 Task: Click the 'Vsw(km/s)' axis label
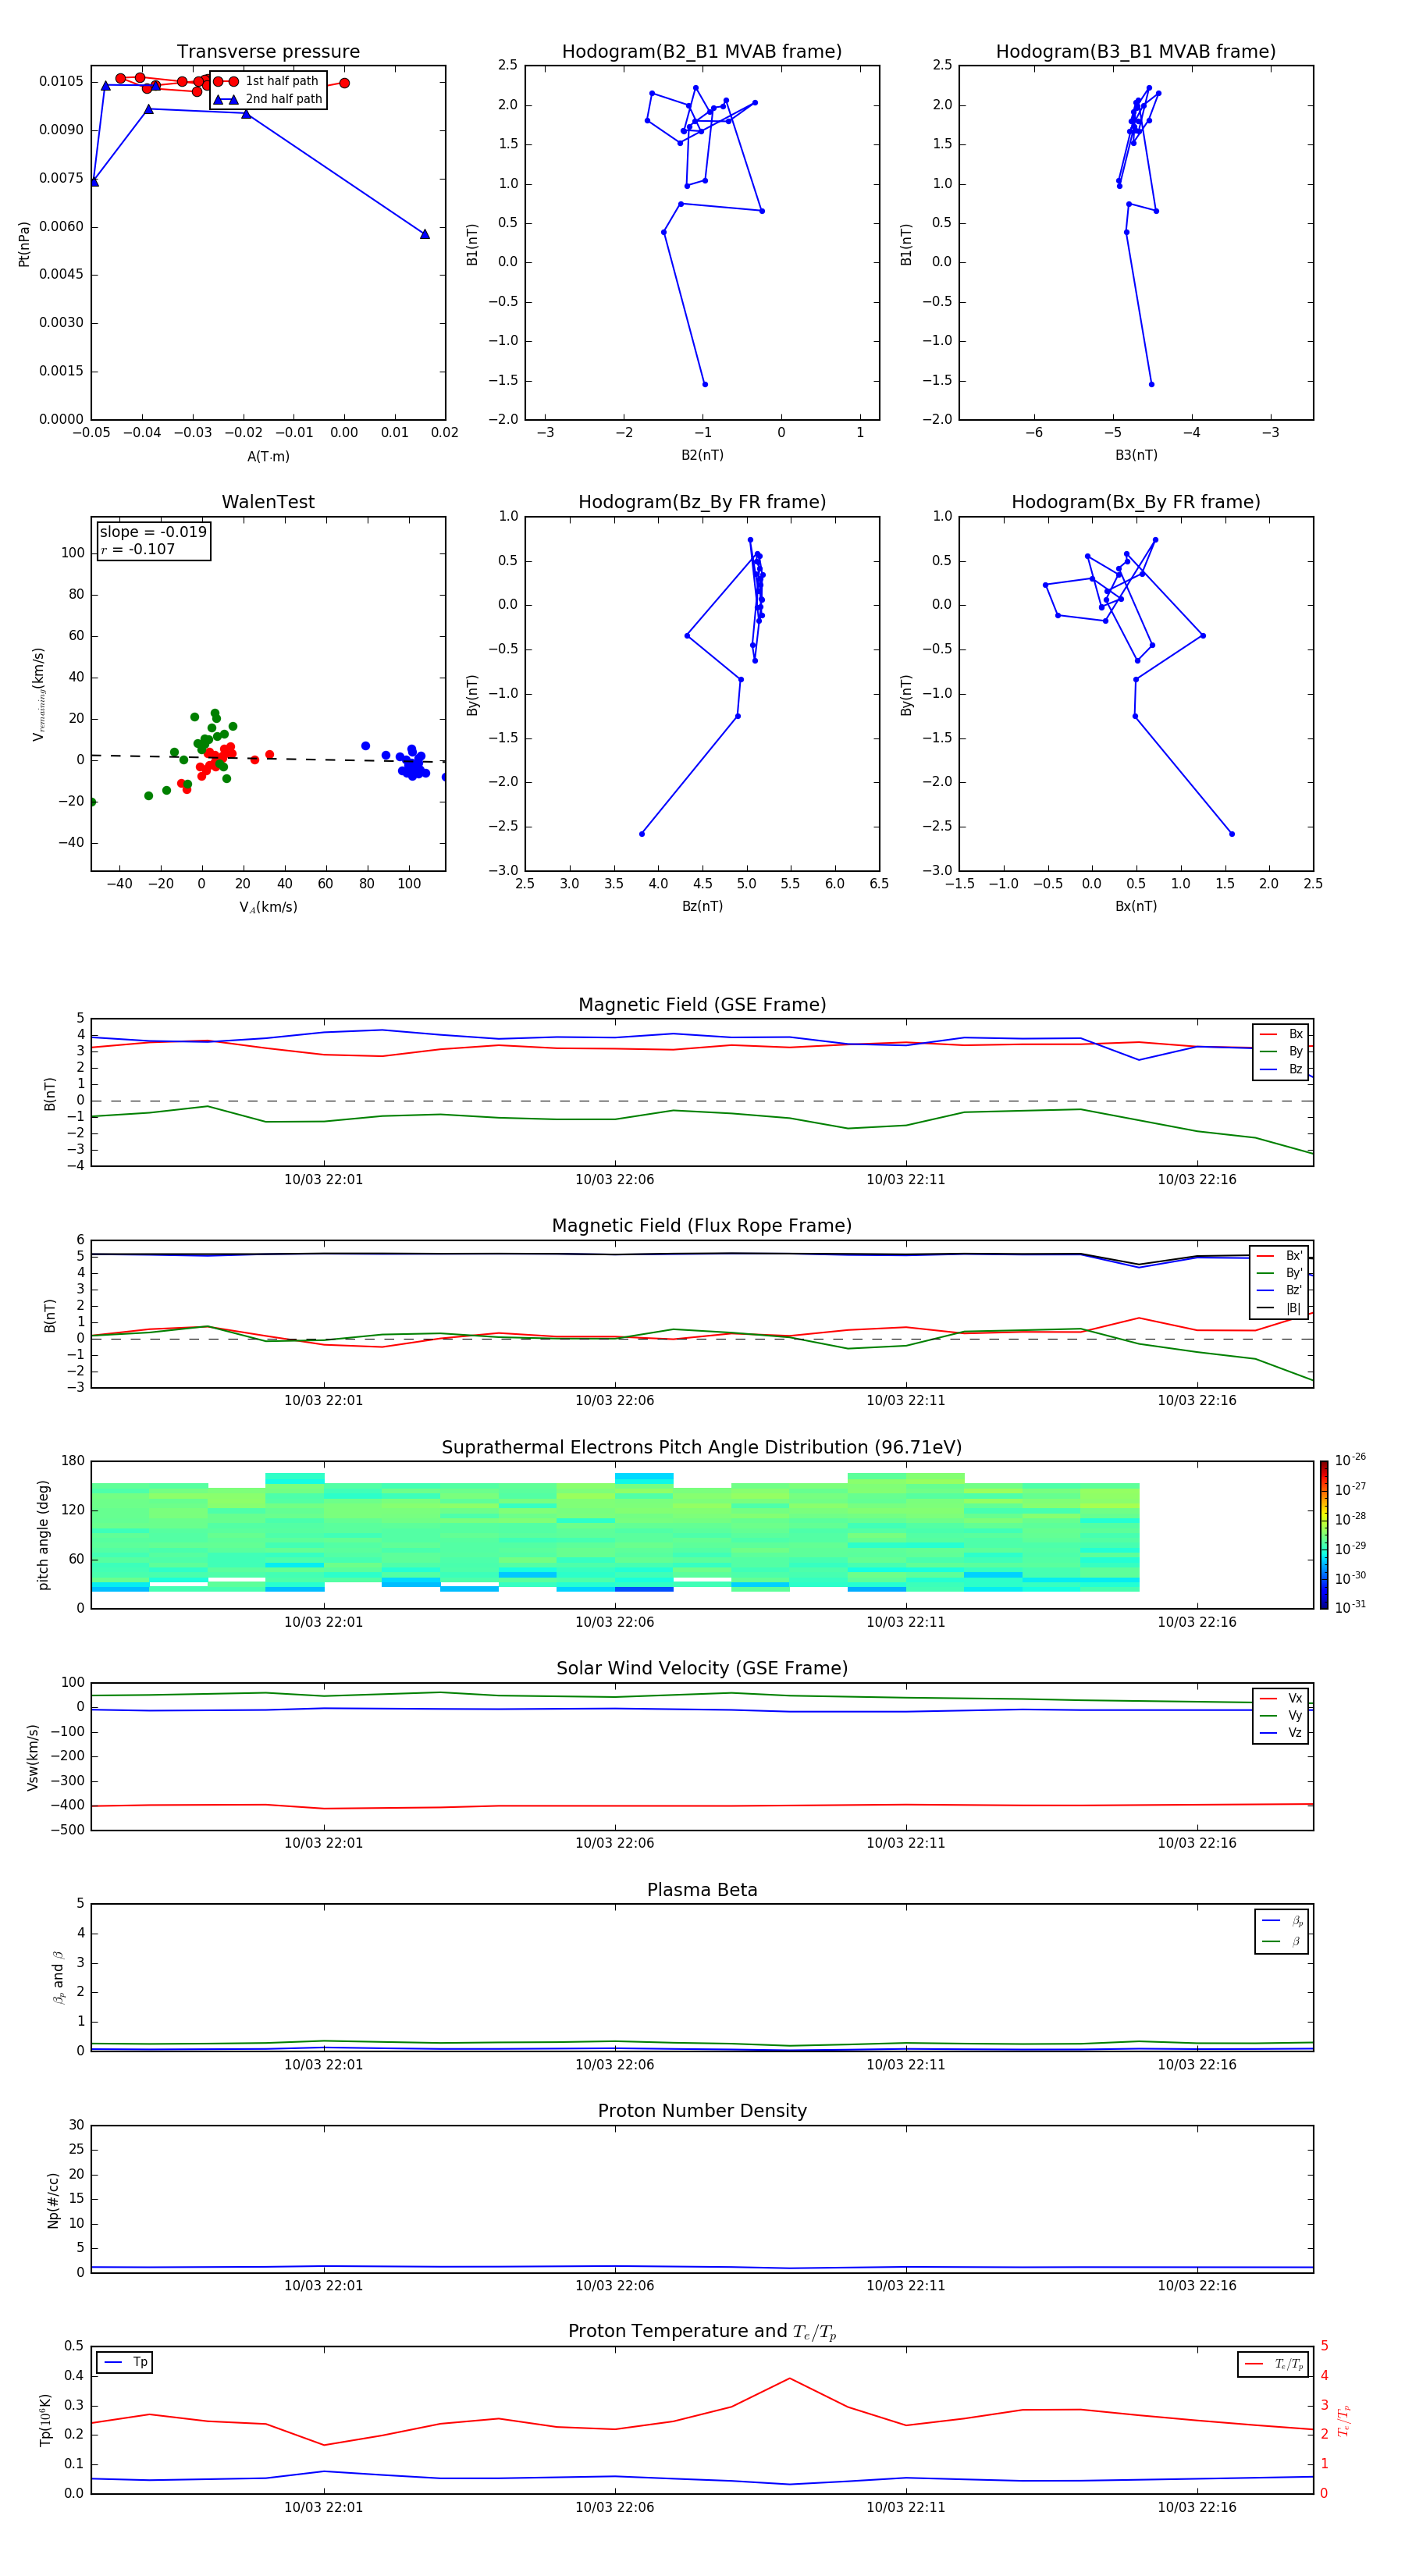coord(33,1757)
